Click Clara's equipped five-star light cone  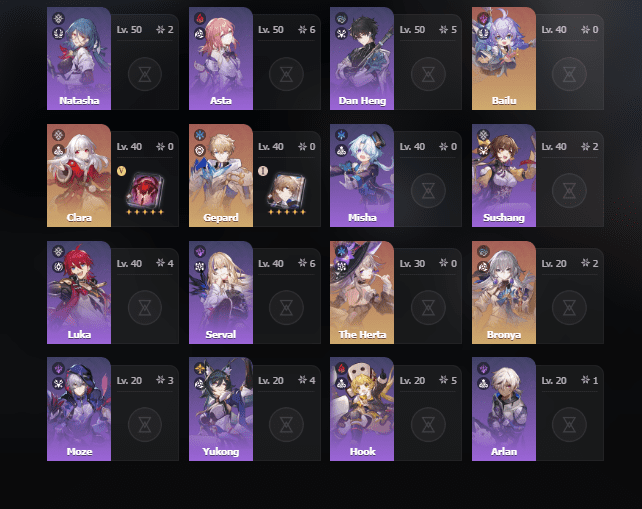click(145, 191)
